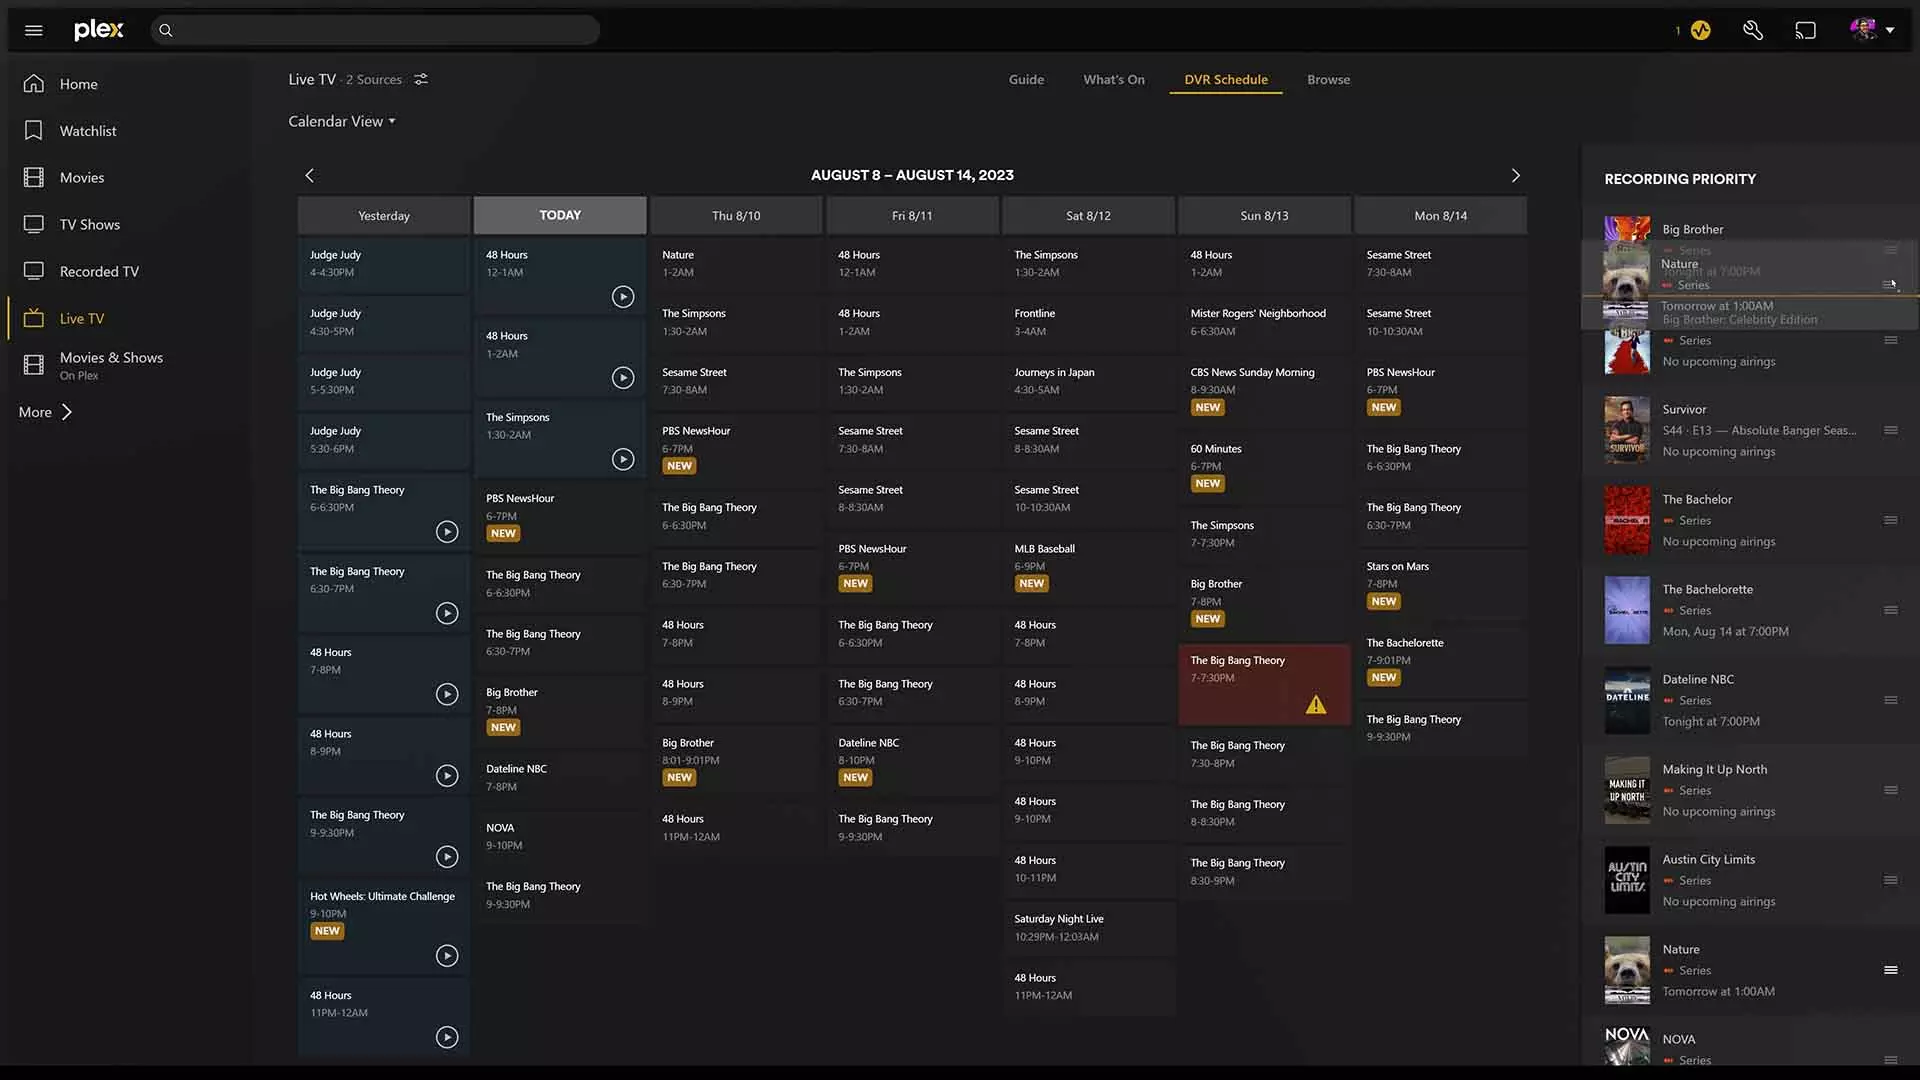Click the Home icon in sidebar
This screenshot has height=1080, width=1920.
[34, 84]
